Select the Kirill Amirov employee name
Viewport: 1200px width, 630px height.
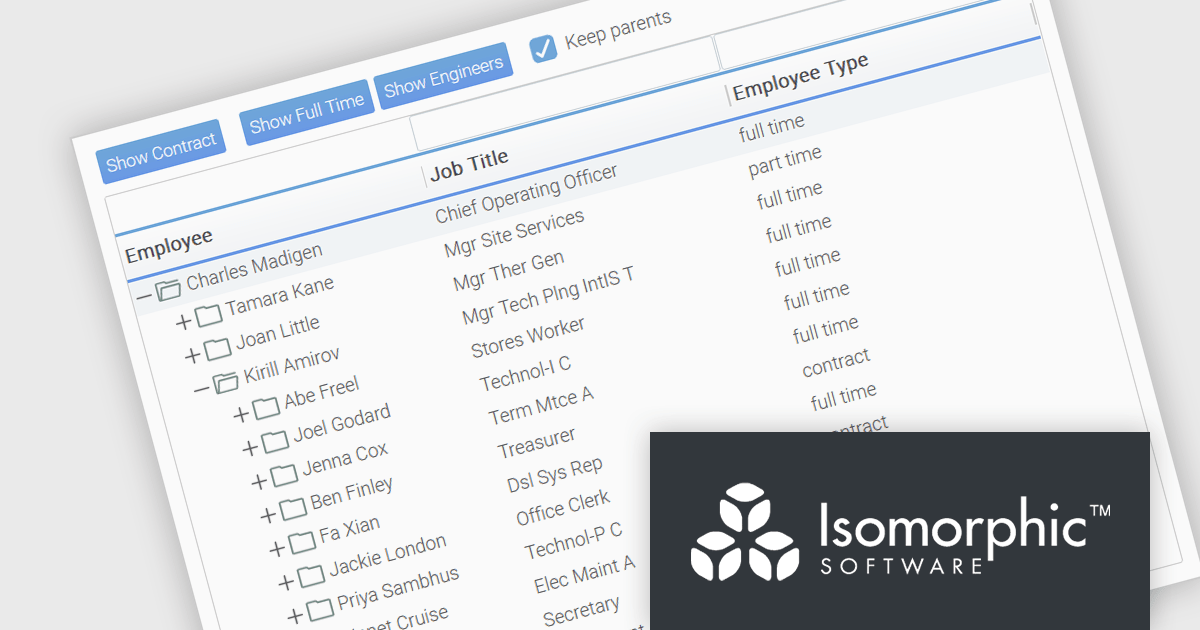point(292,366)
